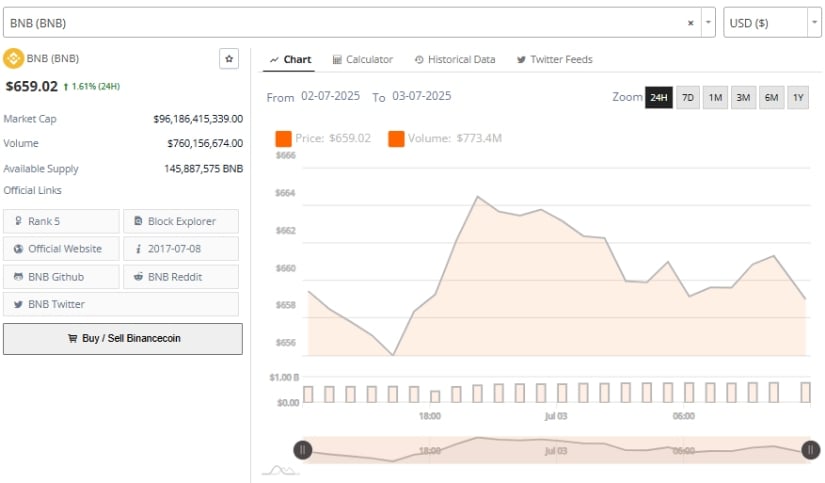
Task: Click the From date 02-07-2025 field
Action: (x=330, y=96)
